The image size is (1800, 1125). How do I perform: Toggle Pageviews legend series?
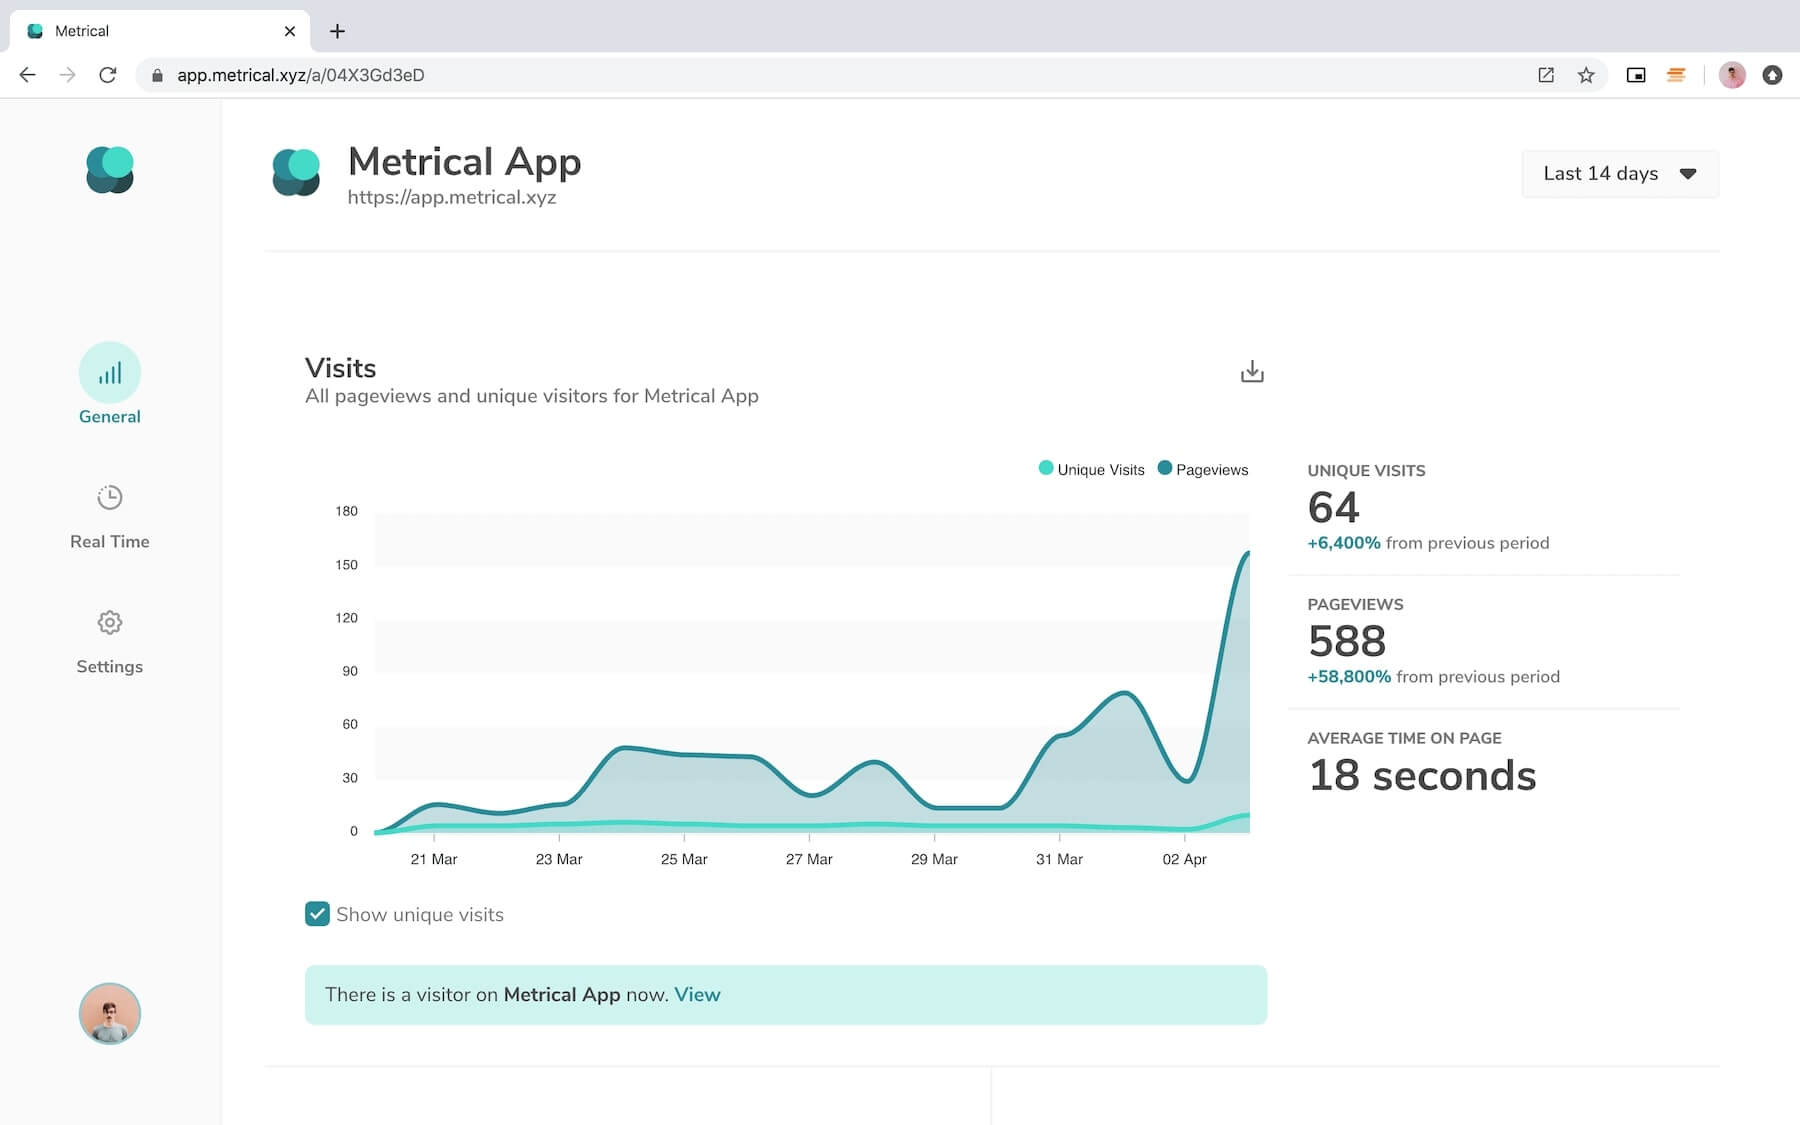point(1202,469)
